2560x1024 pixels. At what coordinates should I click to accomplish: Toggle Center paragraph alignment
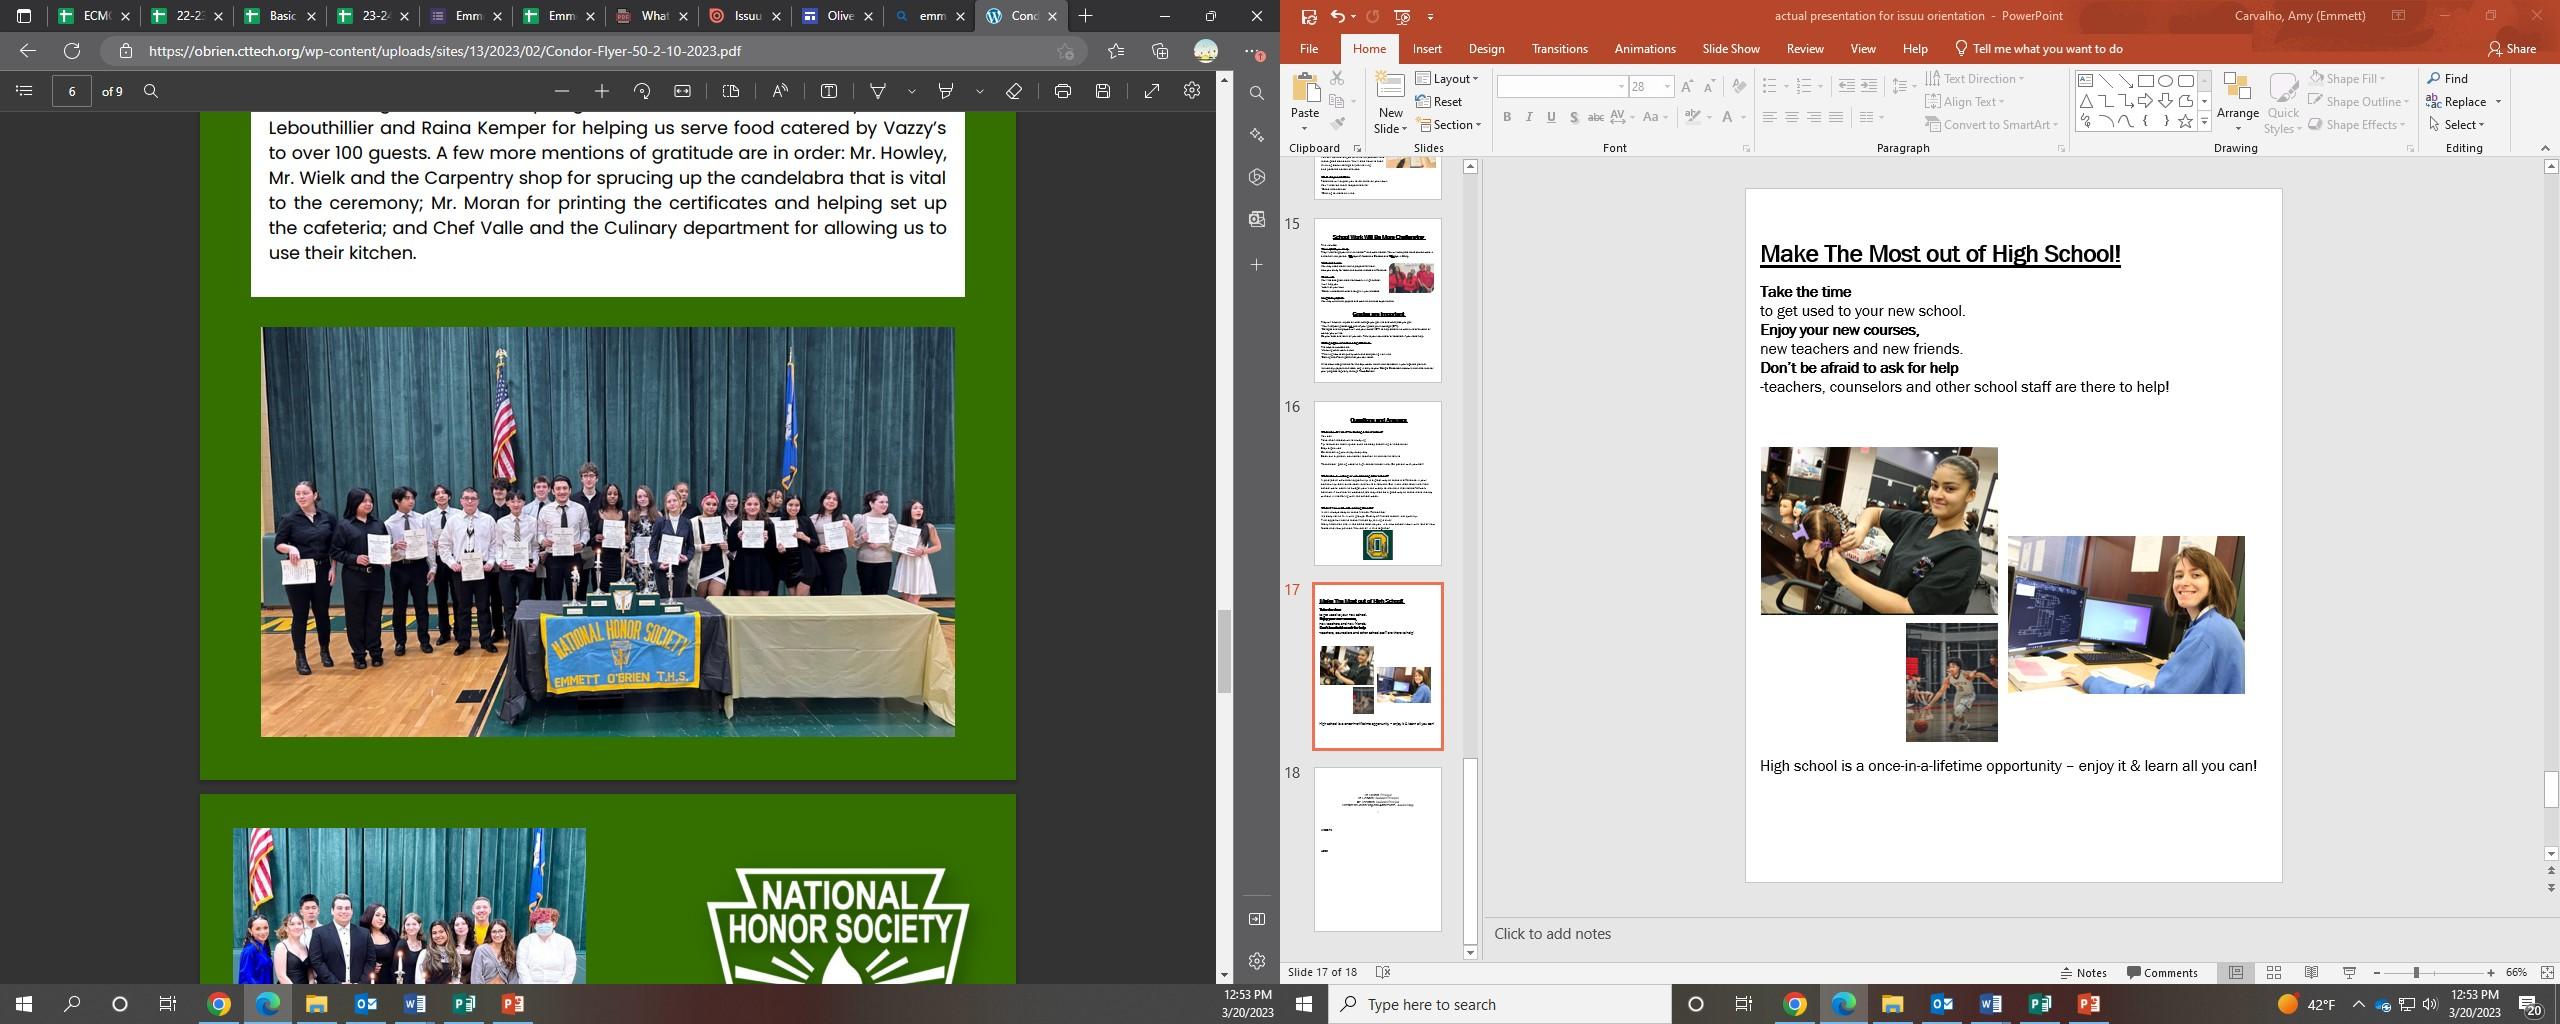[x=1792, y=118]
